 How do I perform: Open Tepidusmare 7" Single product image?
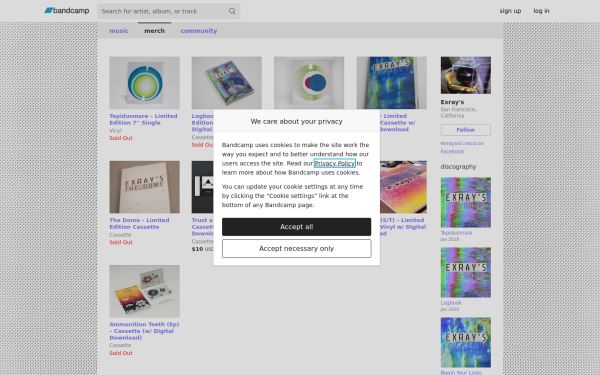pyautogui.click(x=145, y=83)
